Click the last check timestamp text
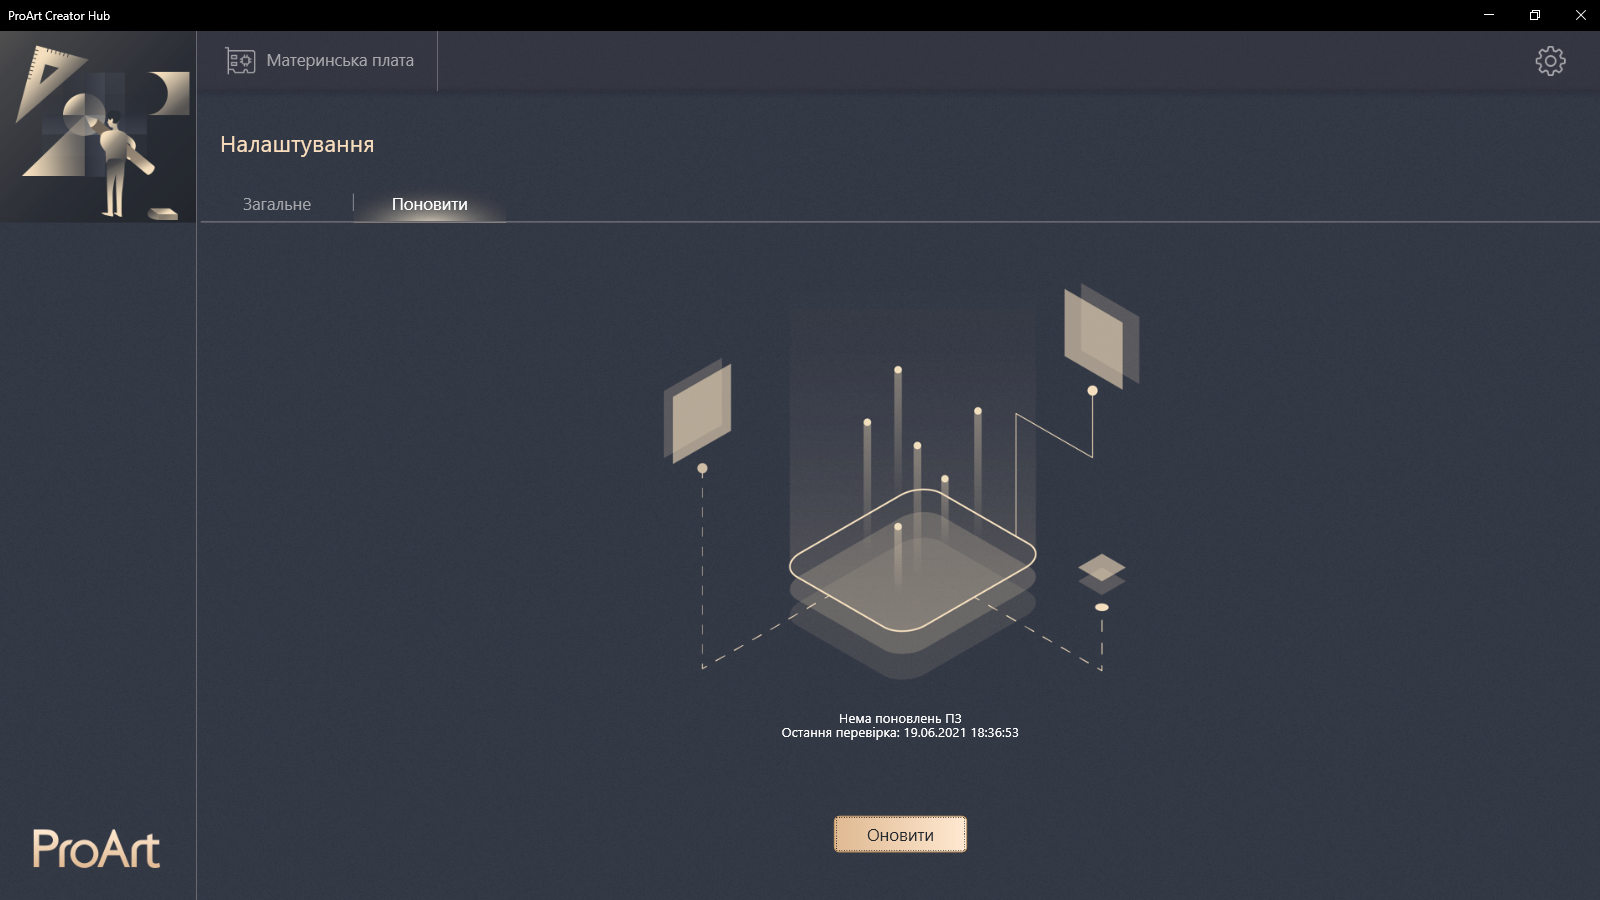The image size is (1600, 900). [x=899, y=733]
